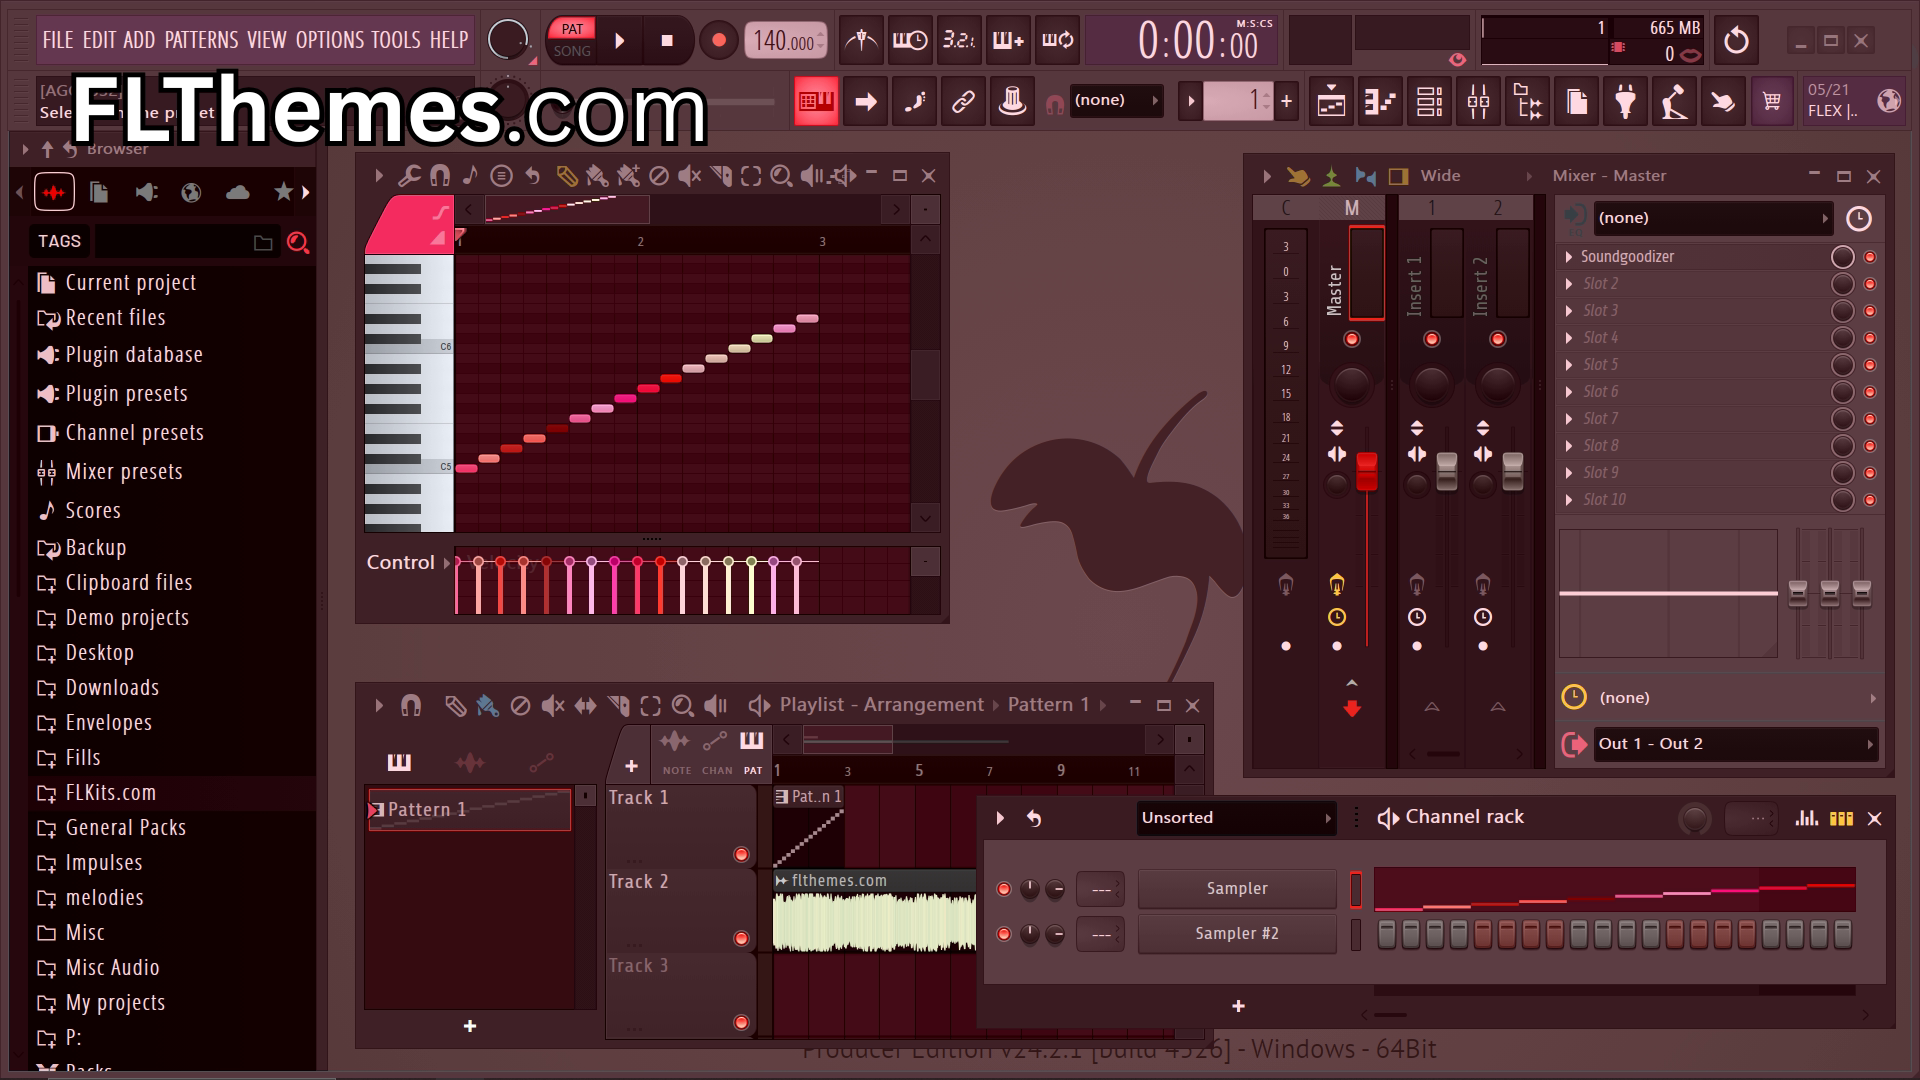Toggle Track 2 mute button in playlist
Screen dimensions: 1920x1080
[741, 938]
